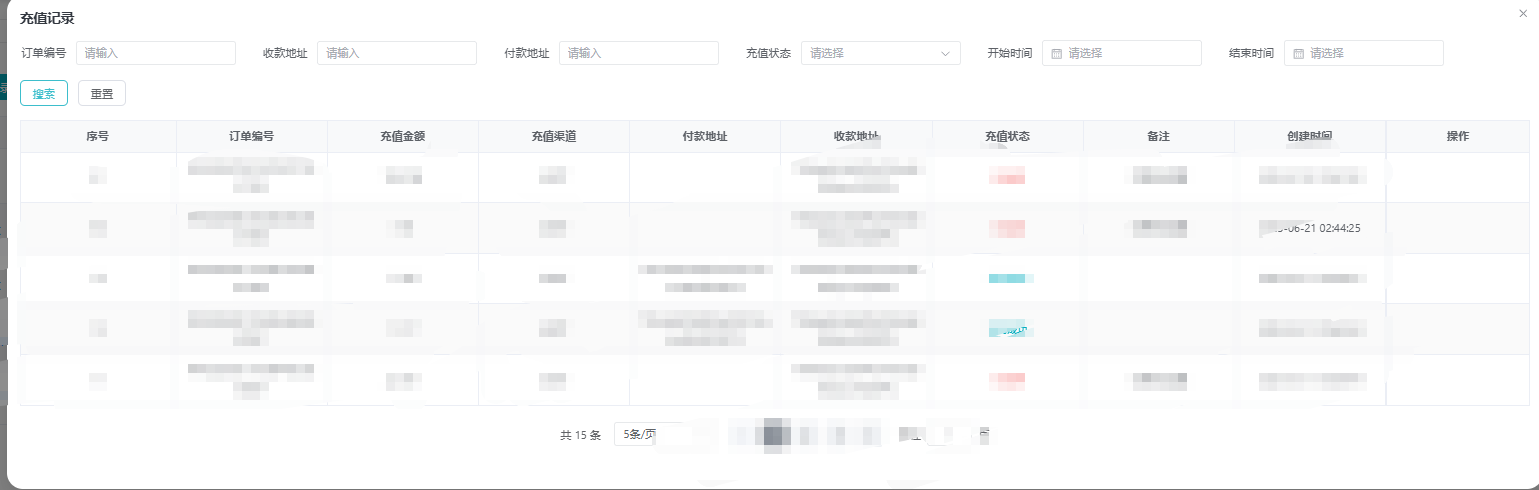Click the 充值渠道 column header
Screen dimensions: 1539x490
(553, 137)
